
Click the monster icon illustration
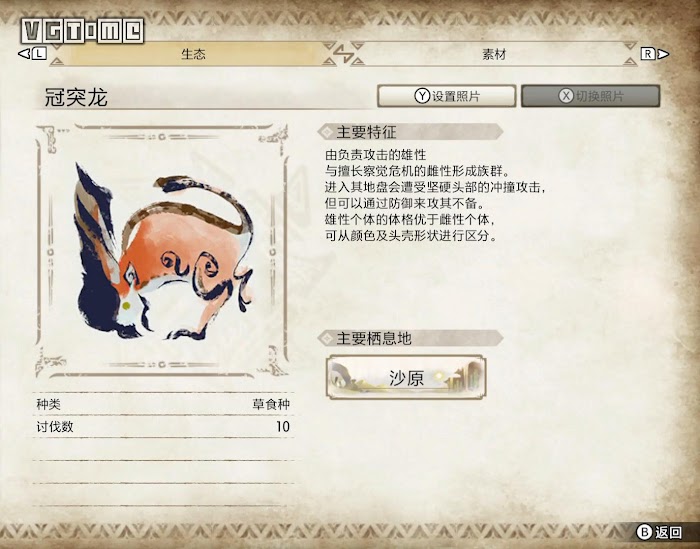tap(164, 250)
